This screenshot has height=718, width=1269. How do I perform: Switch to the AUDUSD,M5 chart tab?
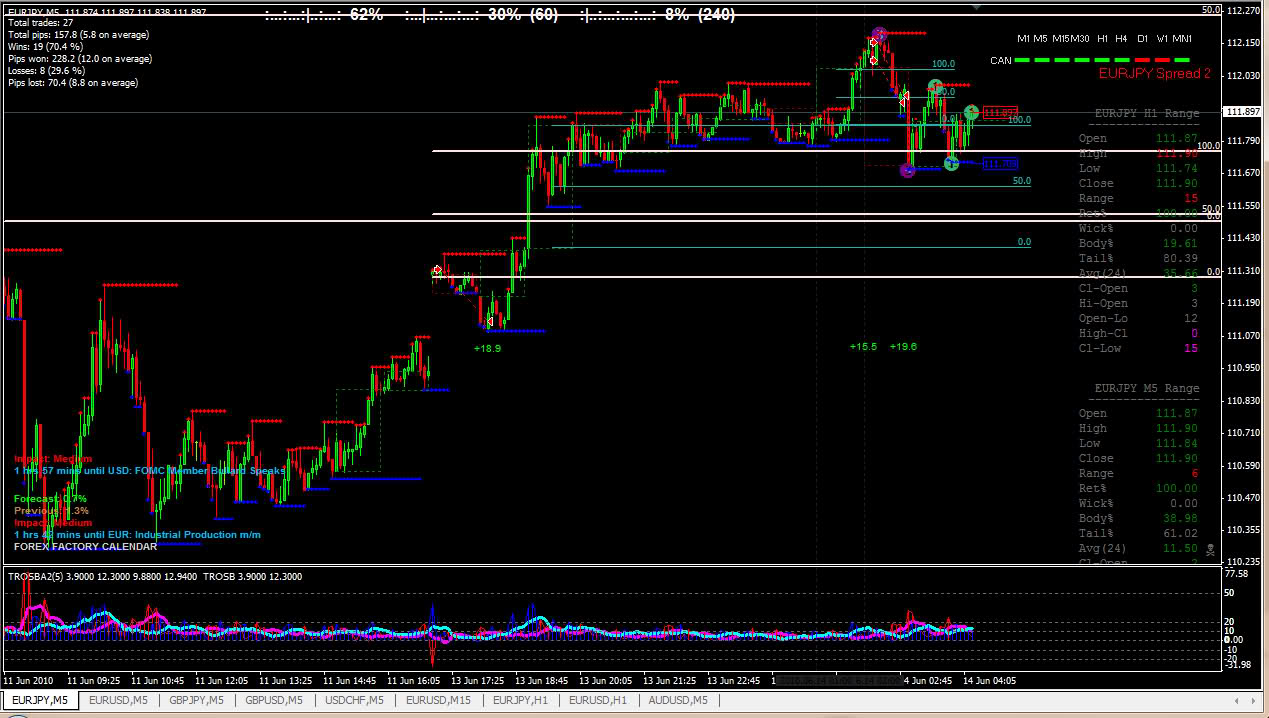[x=677, y=700]
